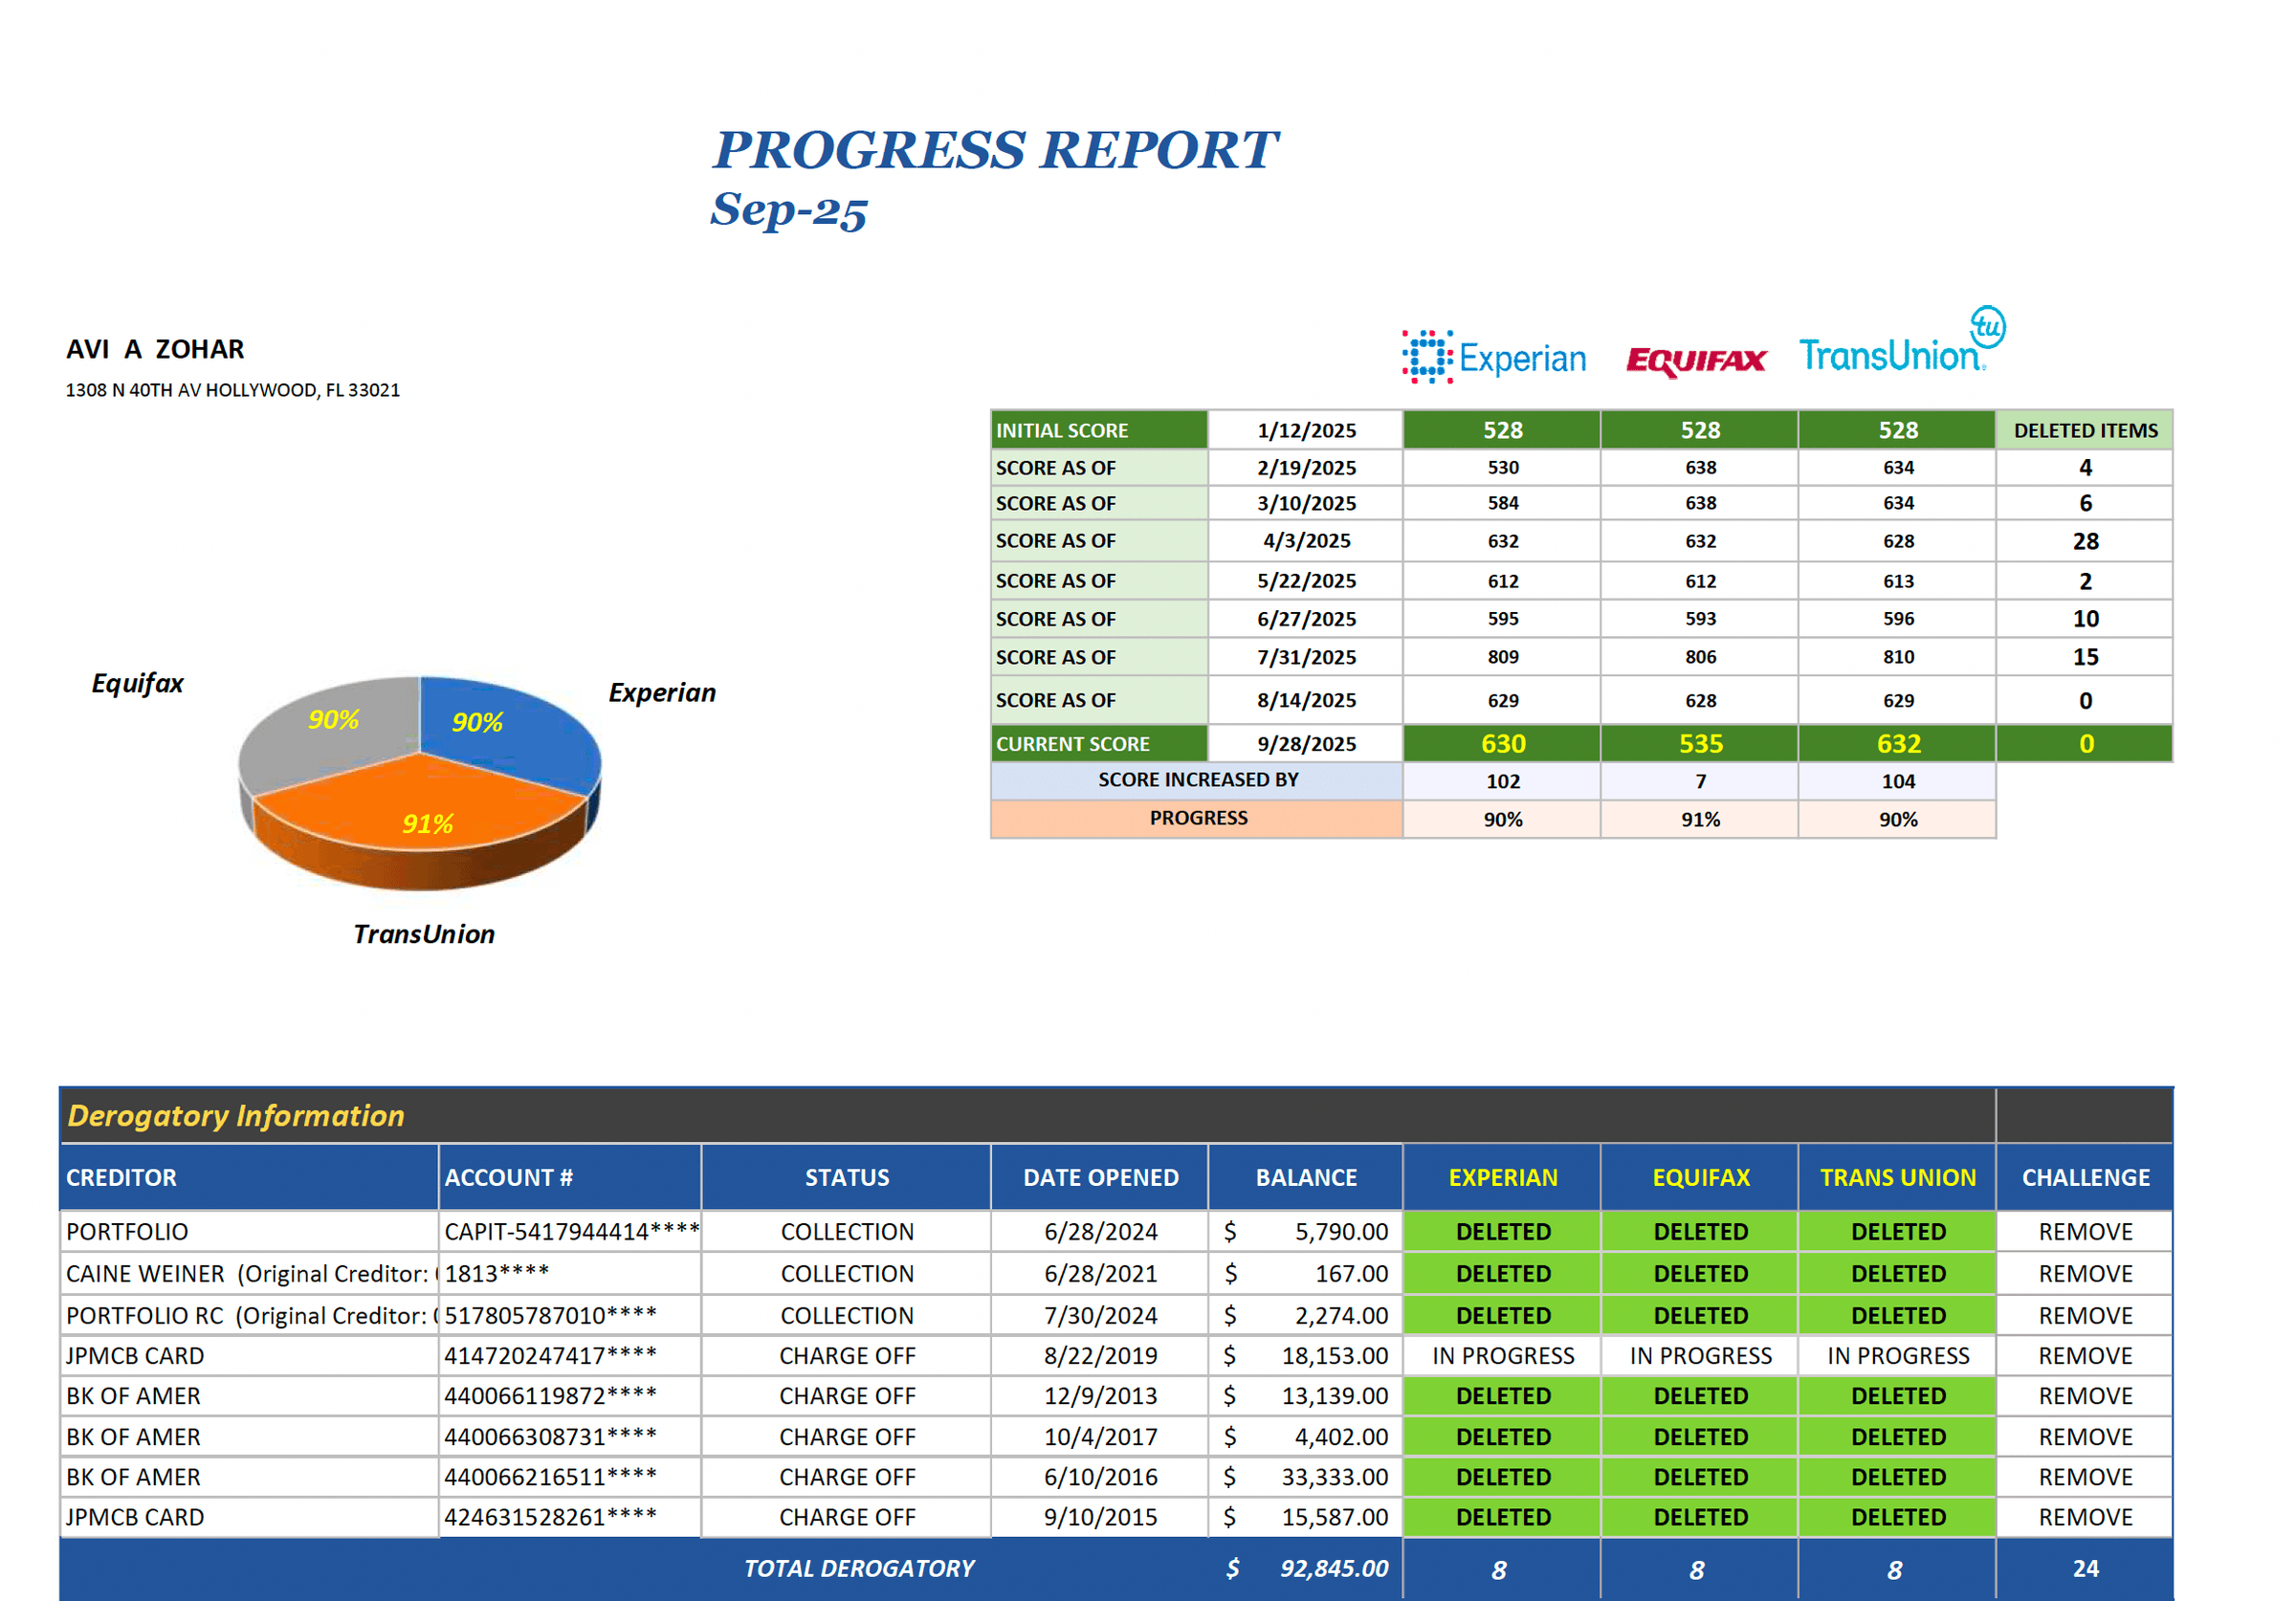This screenshot has height=1601, width=2296.
Task: Select the EXPERIAN column tab header
Action: click(x=1503, y=1177)
